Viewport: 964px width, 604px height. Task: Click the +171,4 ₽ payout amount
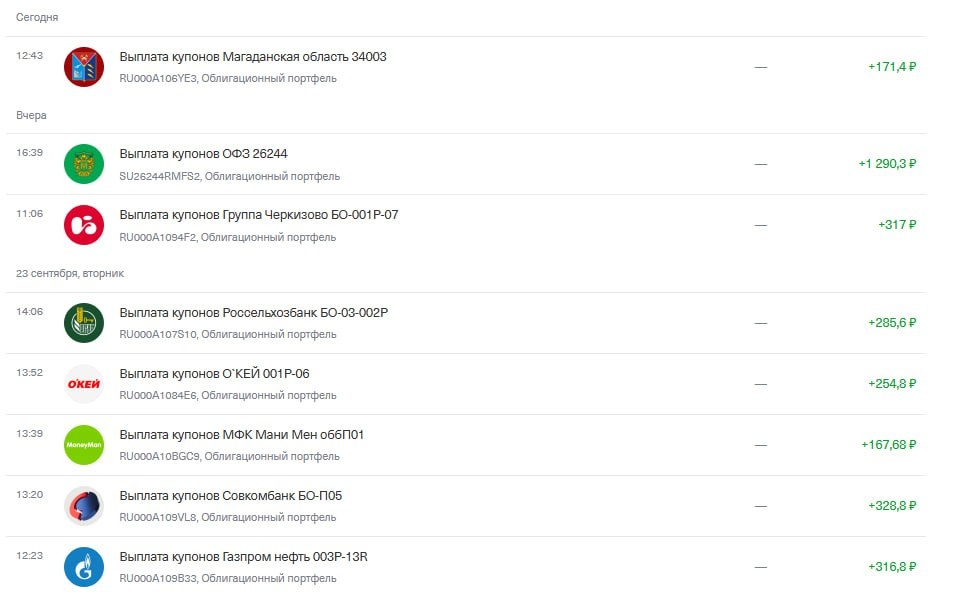tap(892, 67)
